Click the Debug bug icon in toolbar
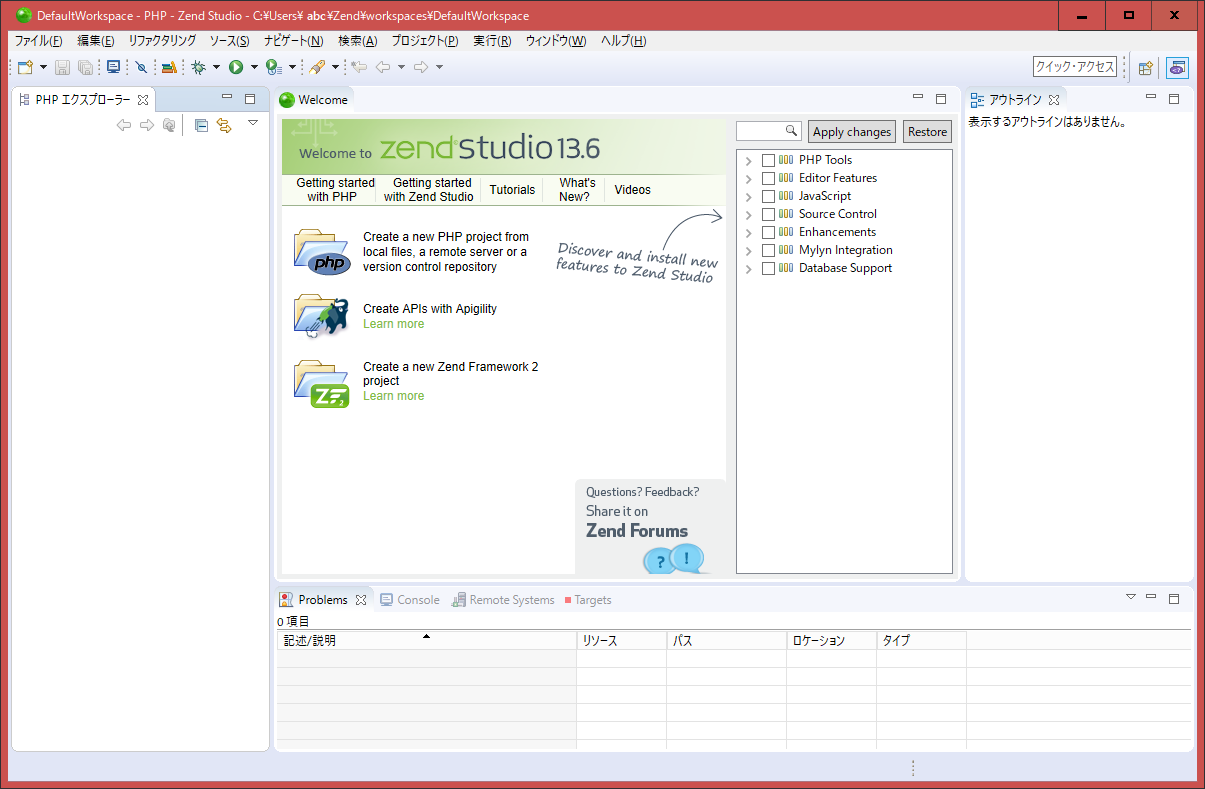Screen dimensions: 1205x789 [199, 67]
